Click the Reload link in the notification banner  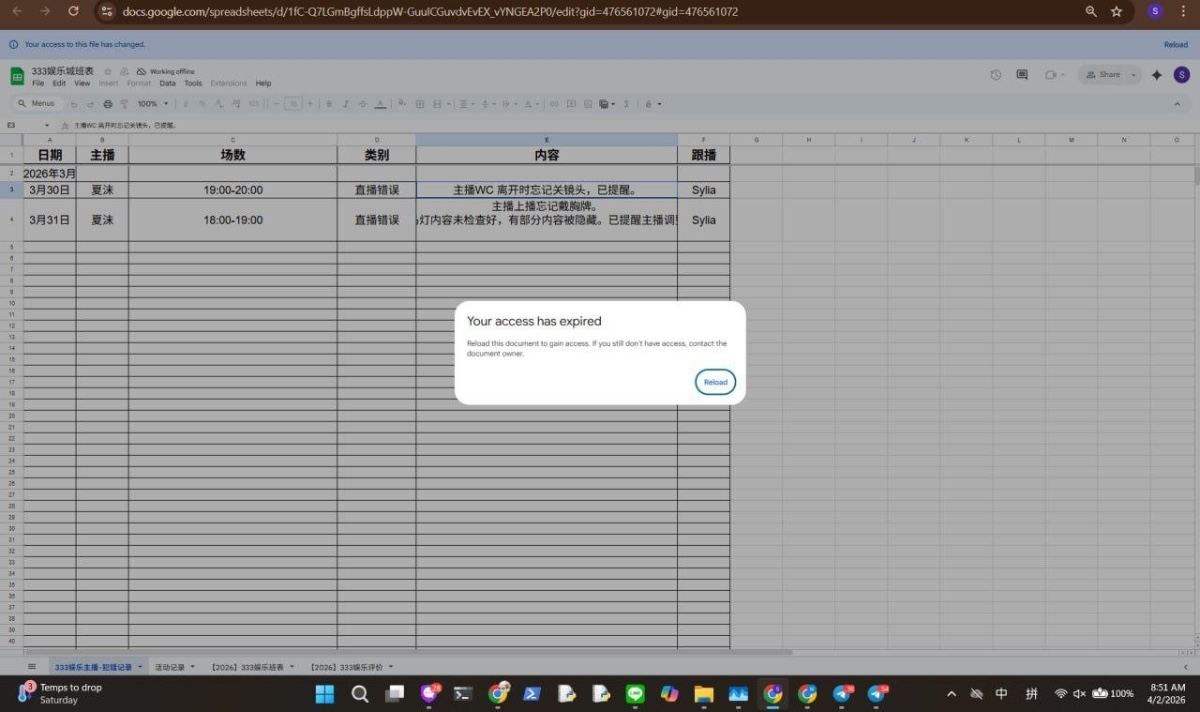click(1175, 45)
